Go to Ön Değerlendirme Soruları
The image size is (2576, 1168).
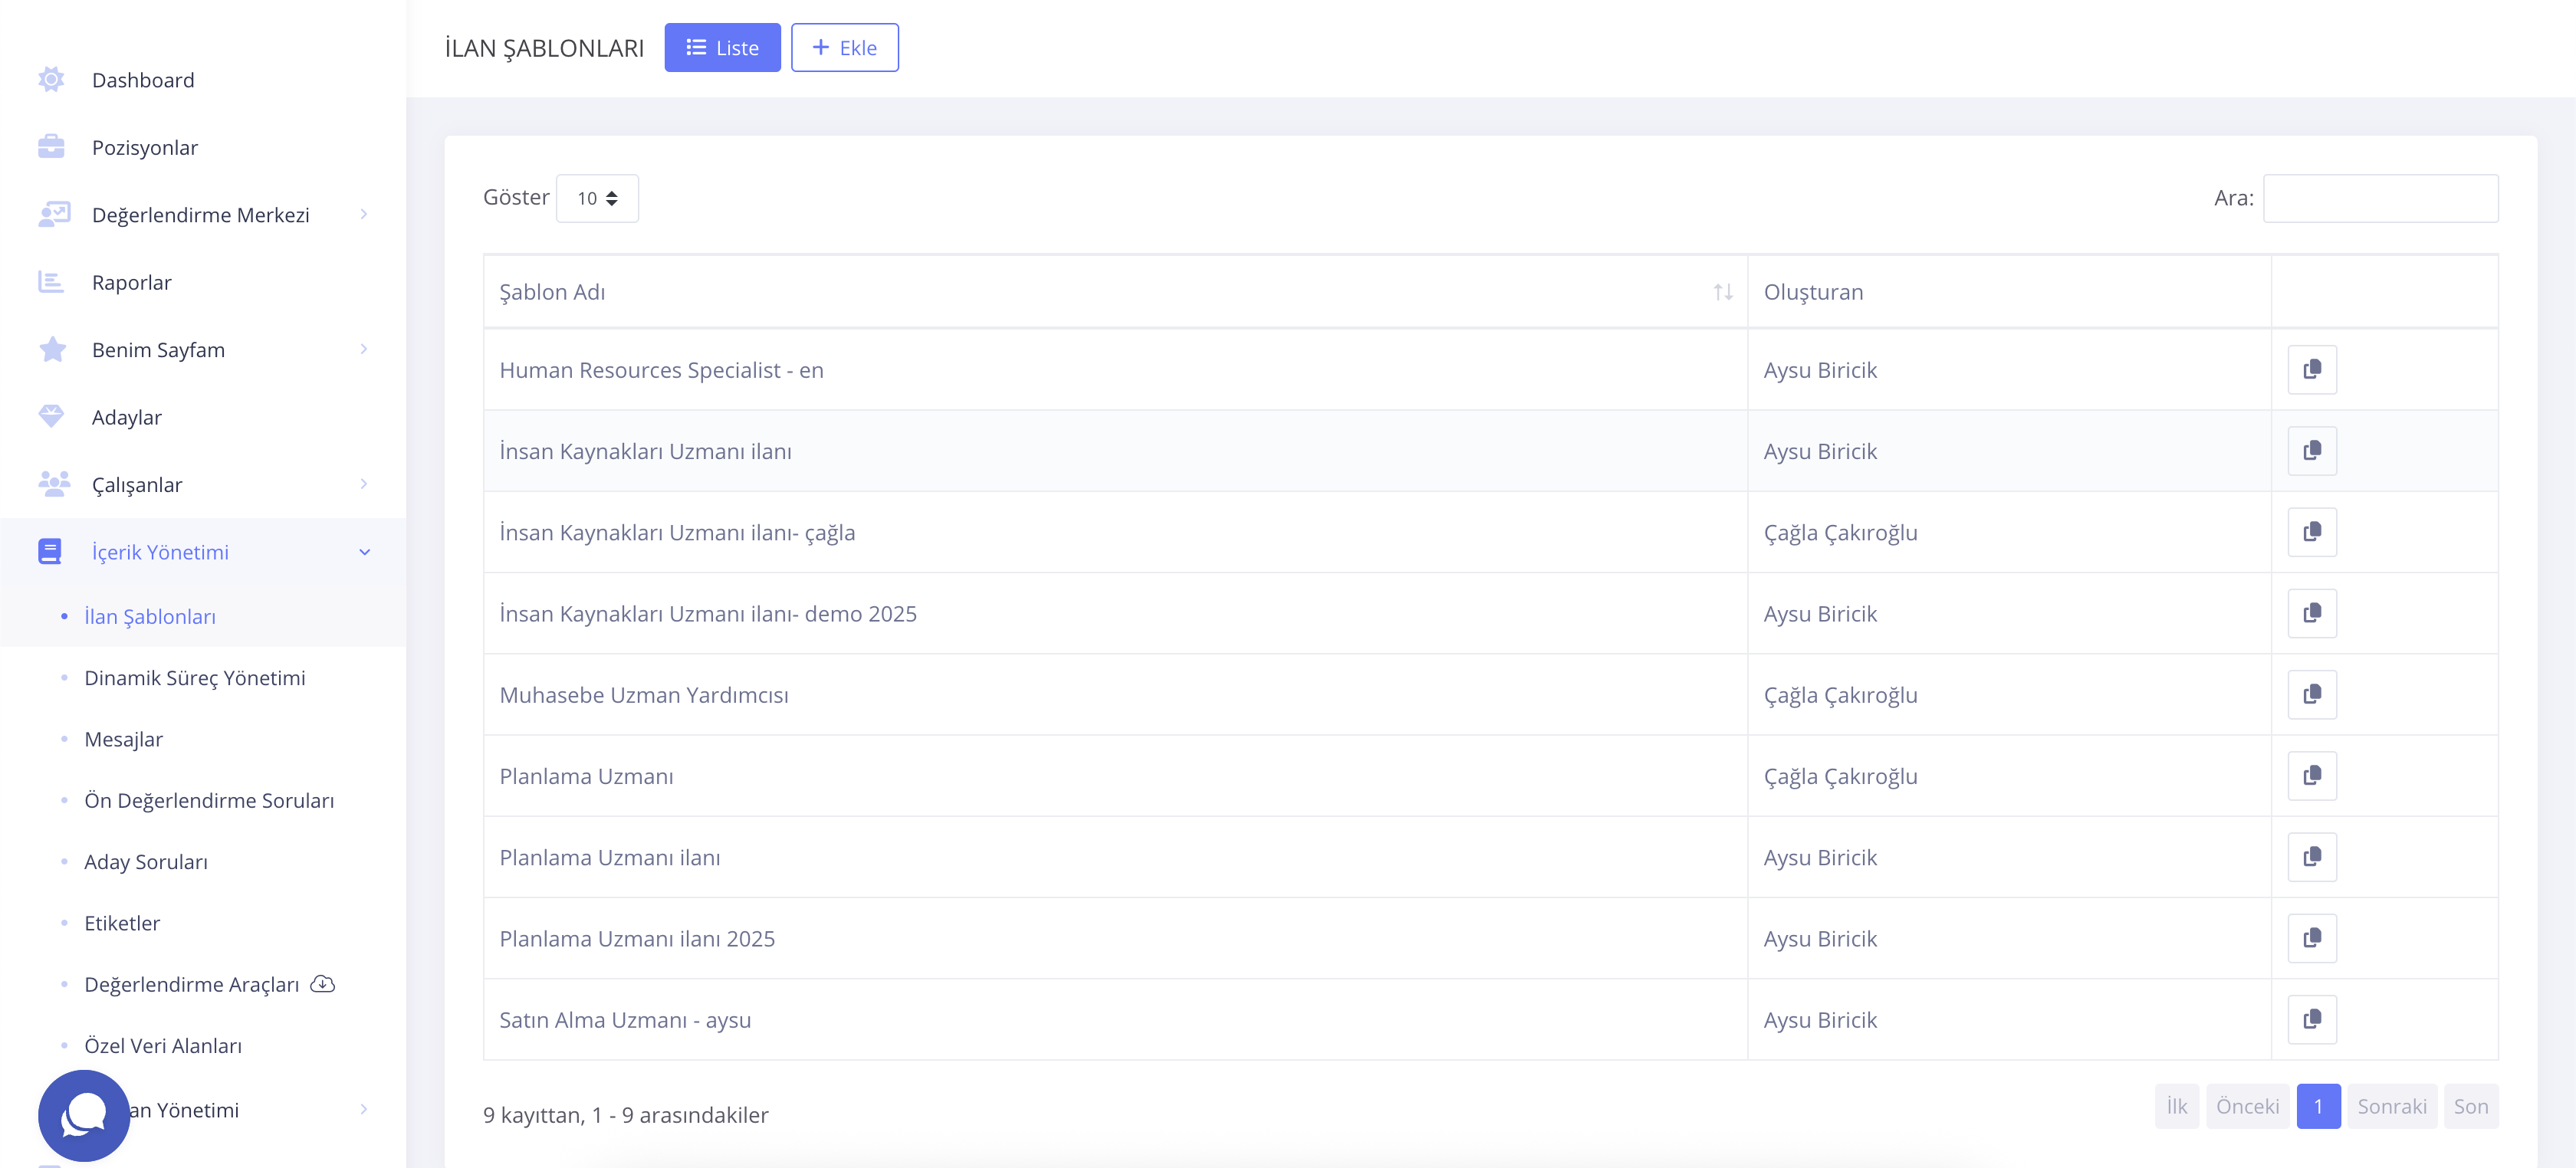point(209,800)
